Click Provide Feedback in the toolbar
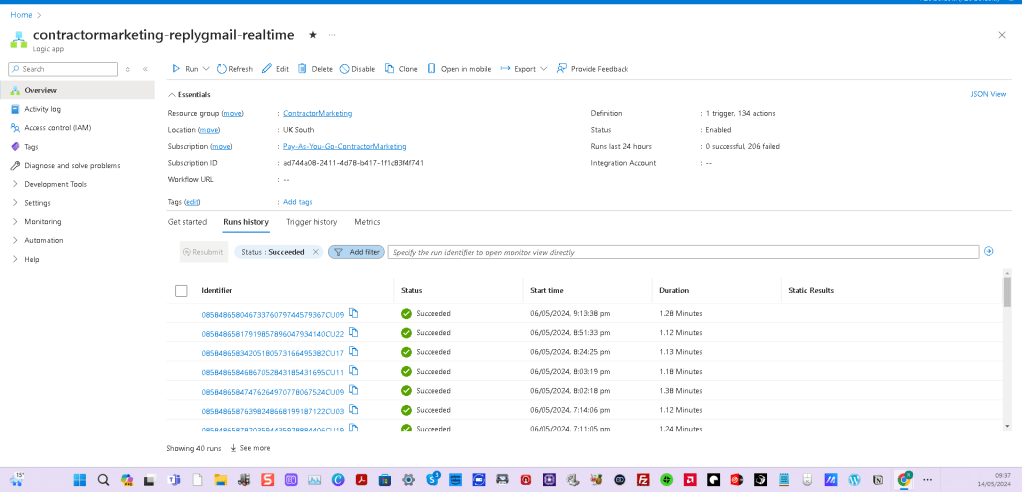1022x492 pixels. click(592, 68)
